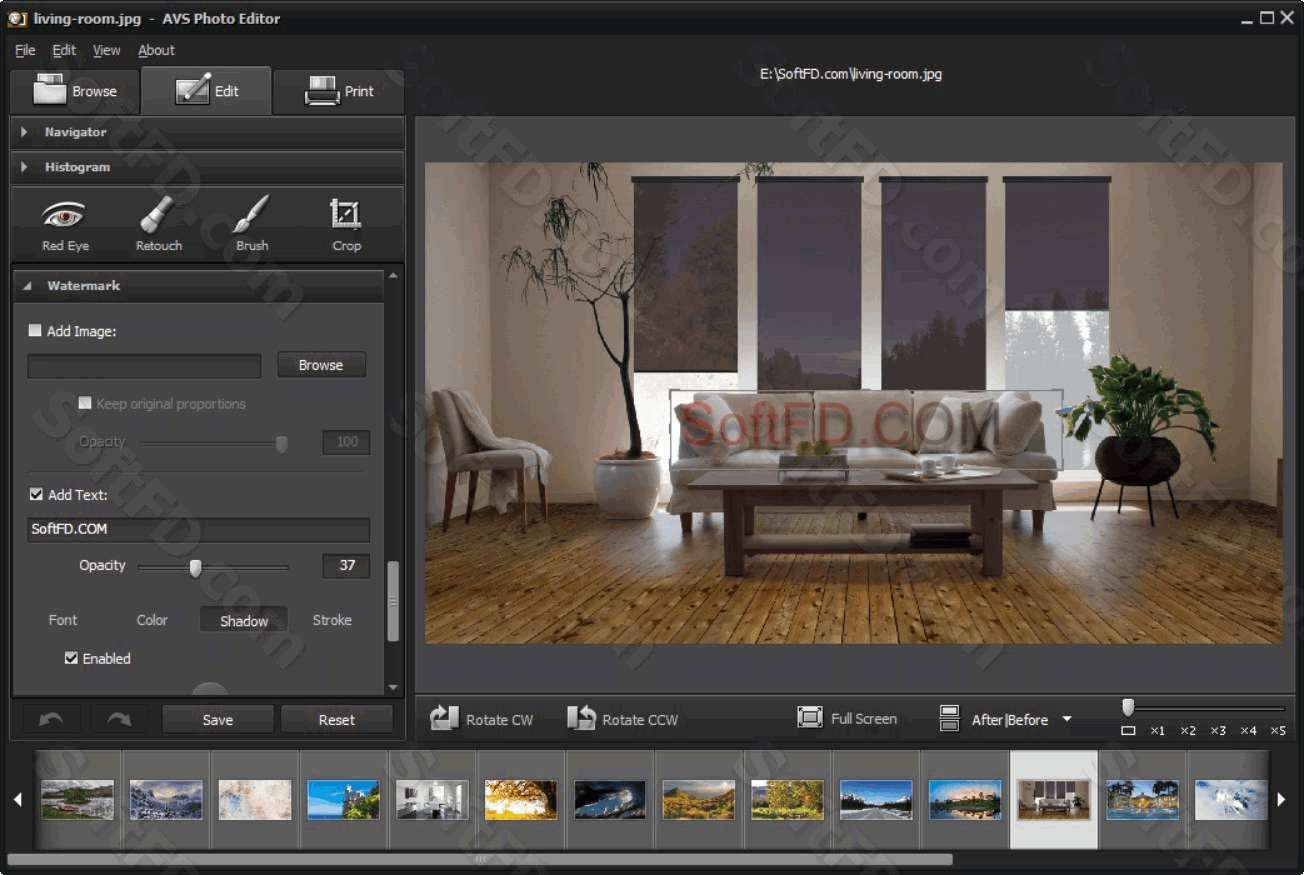1304x875 pixels.
Task: Toggle Keep original proportions checkbox
Action: (85, 403)
